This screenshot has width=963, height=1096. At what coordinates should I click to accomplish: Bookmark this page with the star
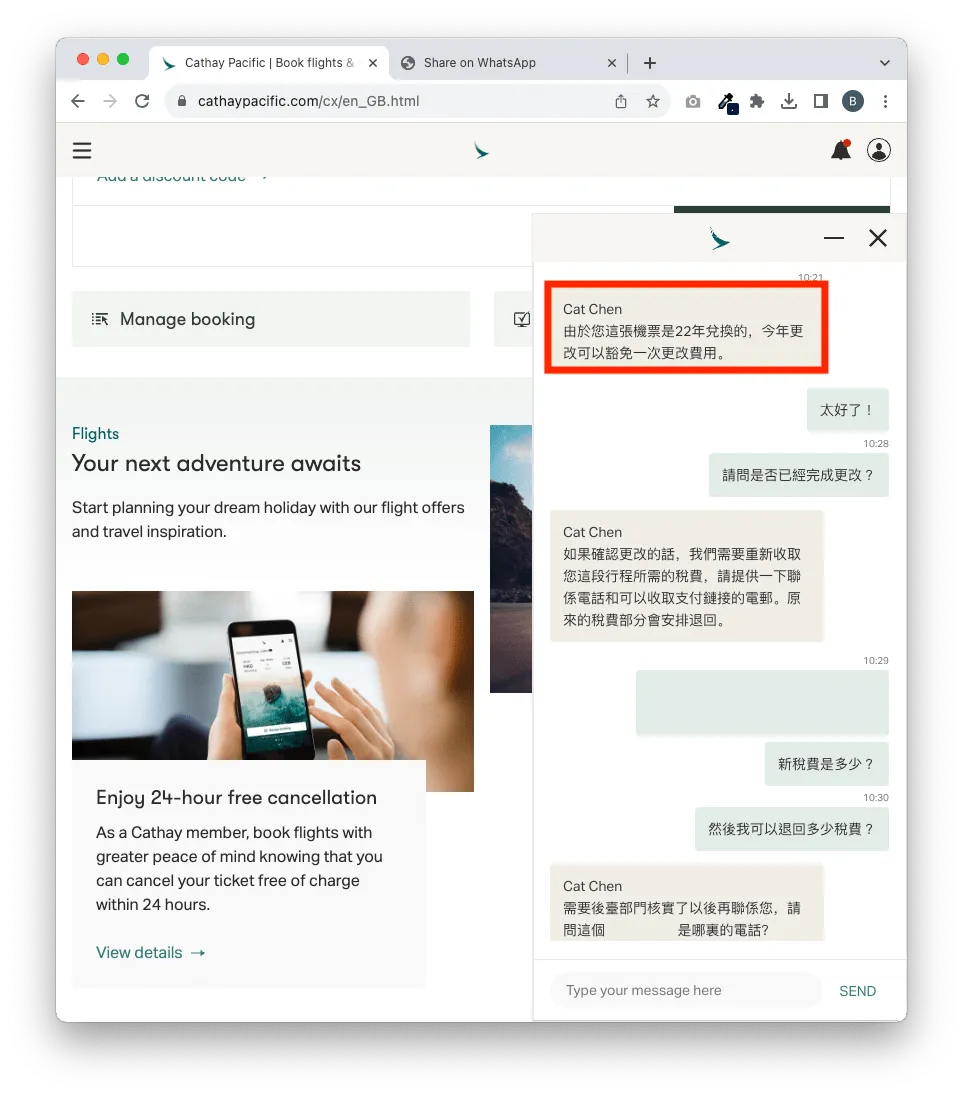click(653, 101)
